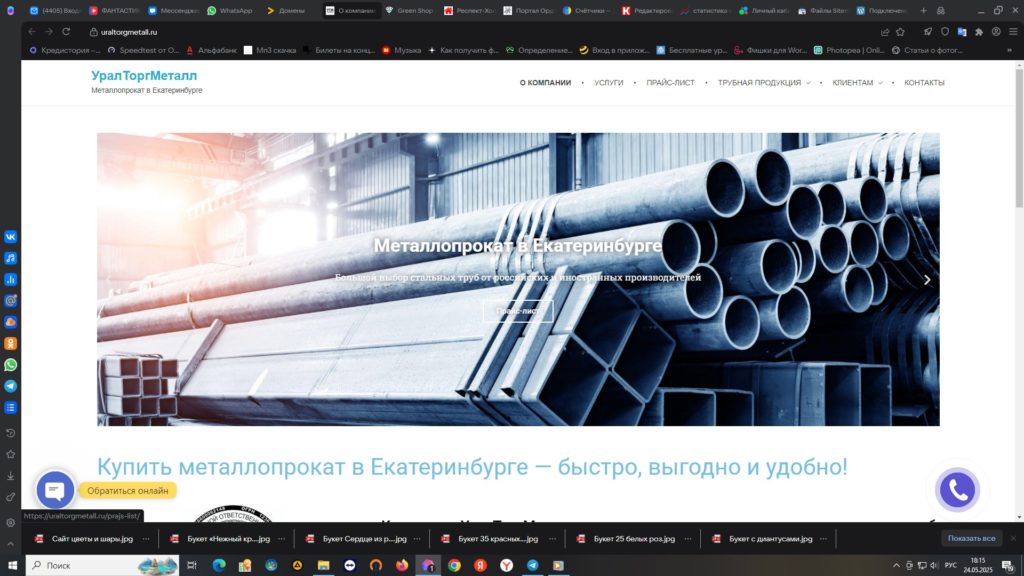Expand the Клиентам menu
1024x576 pixels.
click(x=857, y=83)
